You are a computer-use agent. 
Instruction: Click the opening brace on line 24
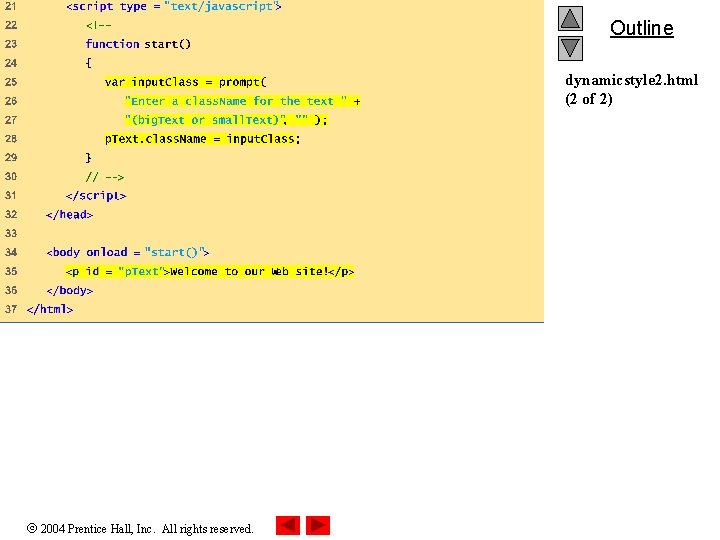click(88, 63)
